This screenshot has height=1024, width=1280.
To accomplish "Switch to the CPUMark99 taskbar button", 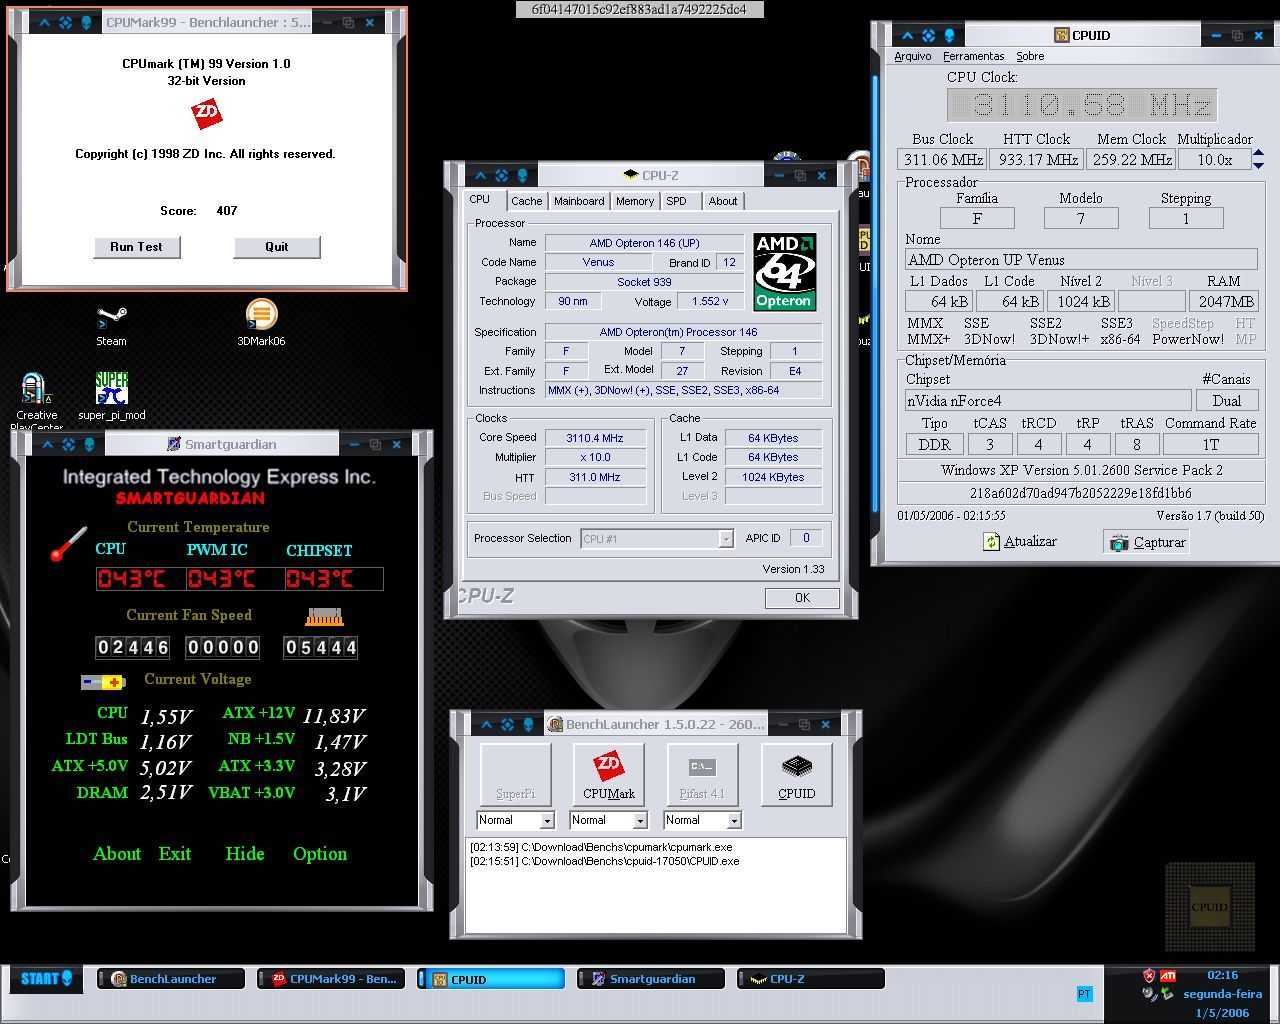I will coord(331,979).
